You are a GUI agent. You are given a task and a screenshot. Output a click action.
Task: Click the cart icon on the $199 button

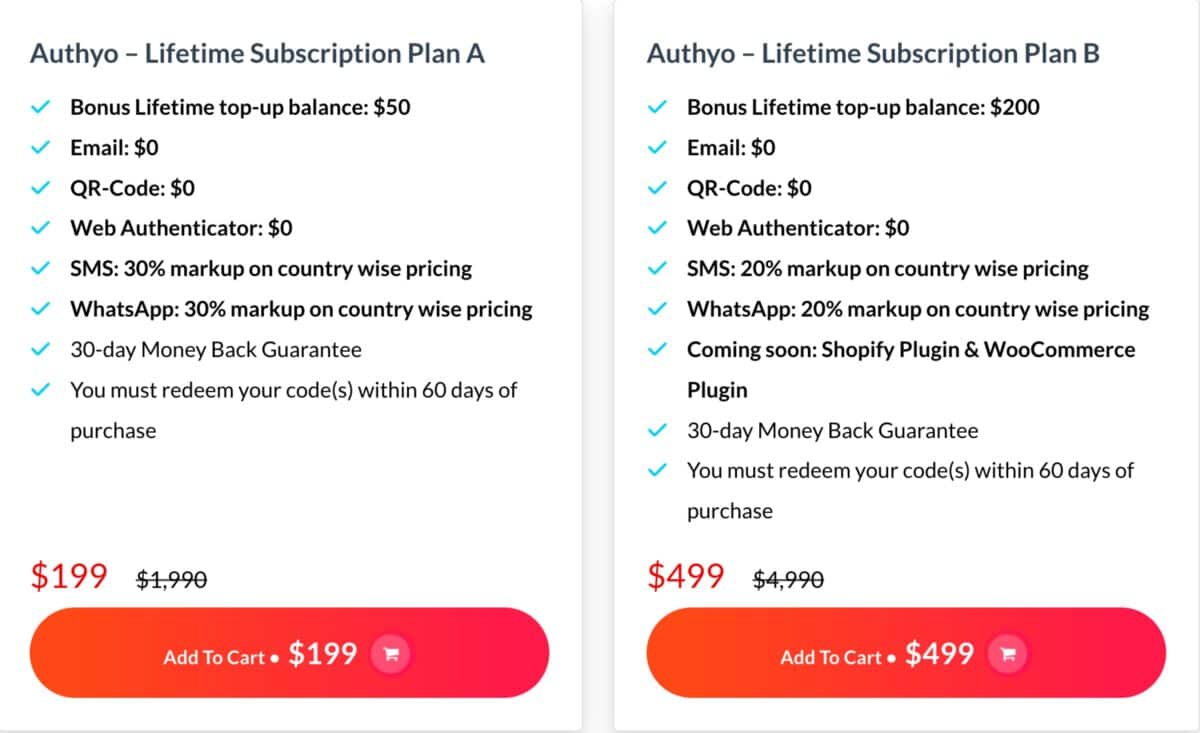click(x=391, y=654)
